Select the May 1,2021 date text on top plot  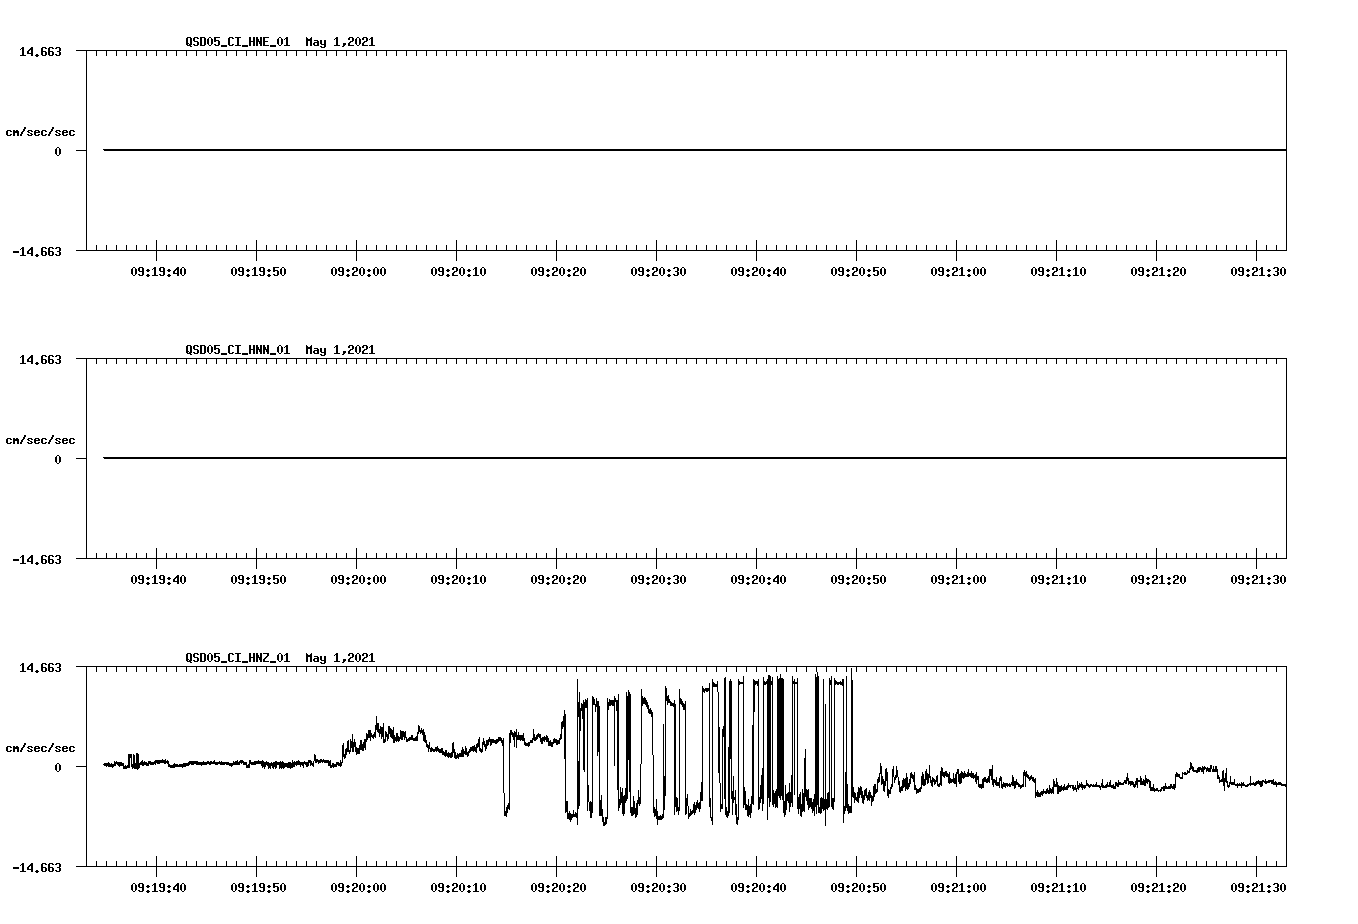[x=339, y=42]
